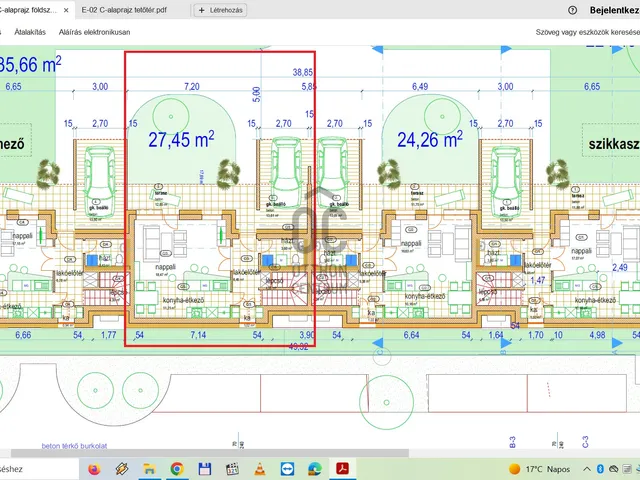640x480 pixels.
Task: Open the clapperboard media app in taskbar
Action: click(232, 469)
